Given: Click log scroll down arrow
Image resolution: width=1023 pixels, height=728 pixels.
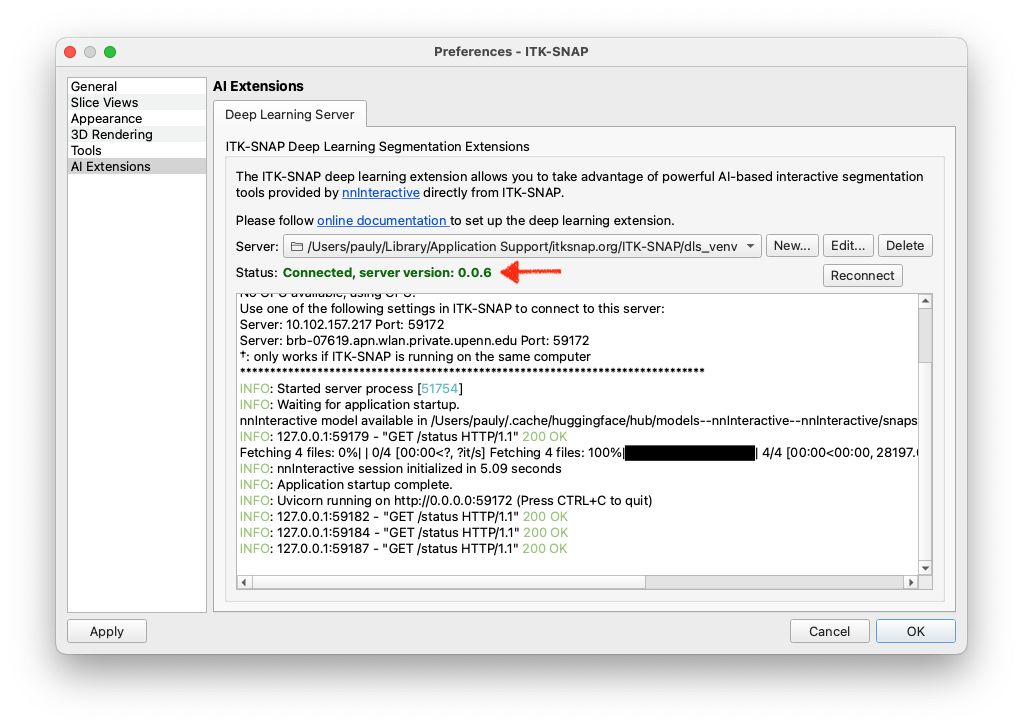Looking at the screenshot, I should tap(925, 568).
